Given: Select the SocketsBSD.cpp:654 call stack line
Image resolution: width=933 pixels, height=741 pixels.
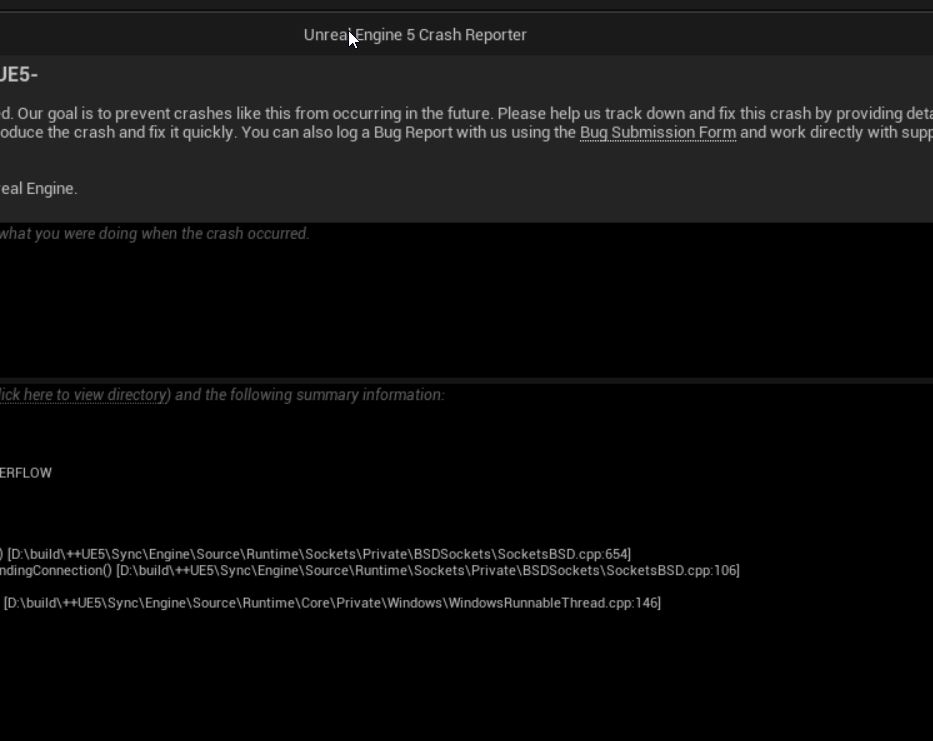Looking at the screenshot, I should click(x=315, y=554).
